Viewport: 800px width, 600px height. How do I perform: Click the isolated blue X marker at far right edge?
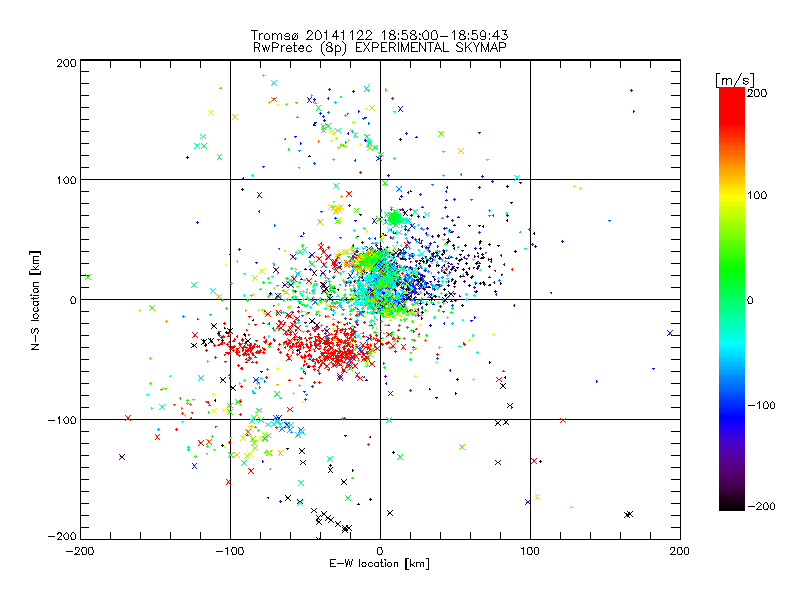[670, 333]
